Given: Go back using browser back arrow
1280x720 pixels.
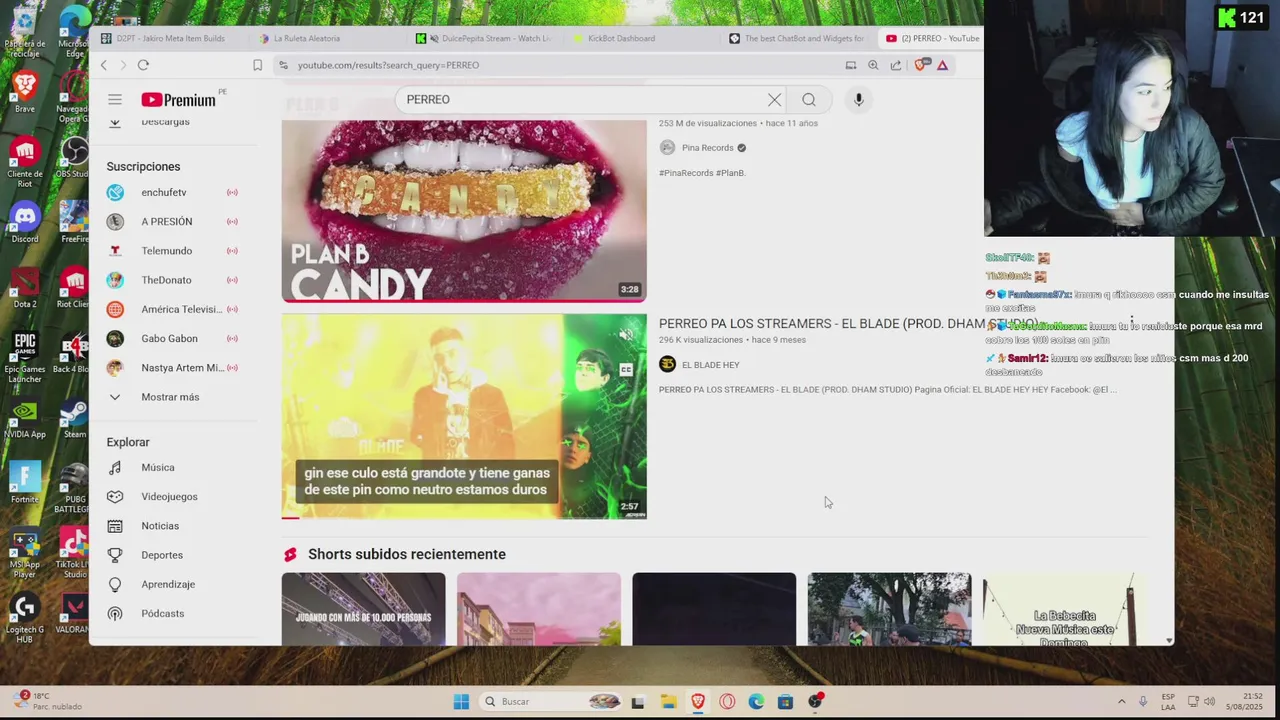Looking at the screenshot, I should [x=103, y=65].
